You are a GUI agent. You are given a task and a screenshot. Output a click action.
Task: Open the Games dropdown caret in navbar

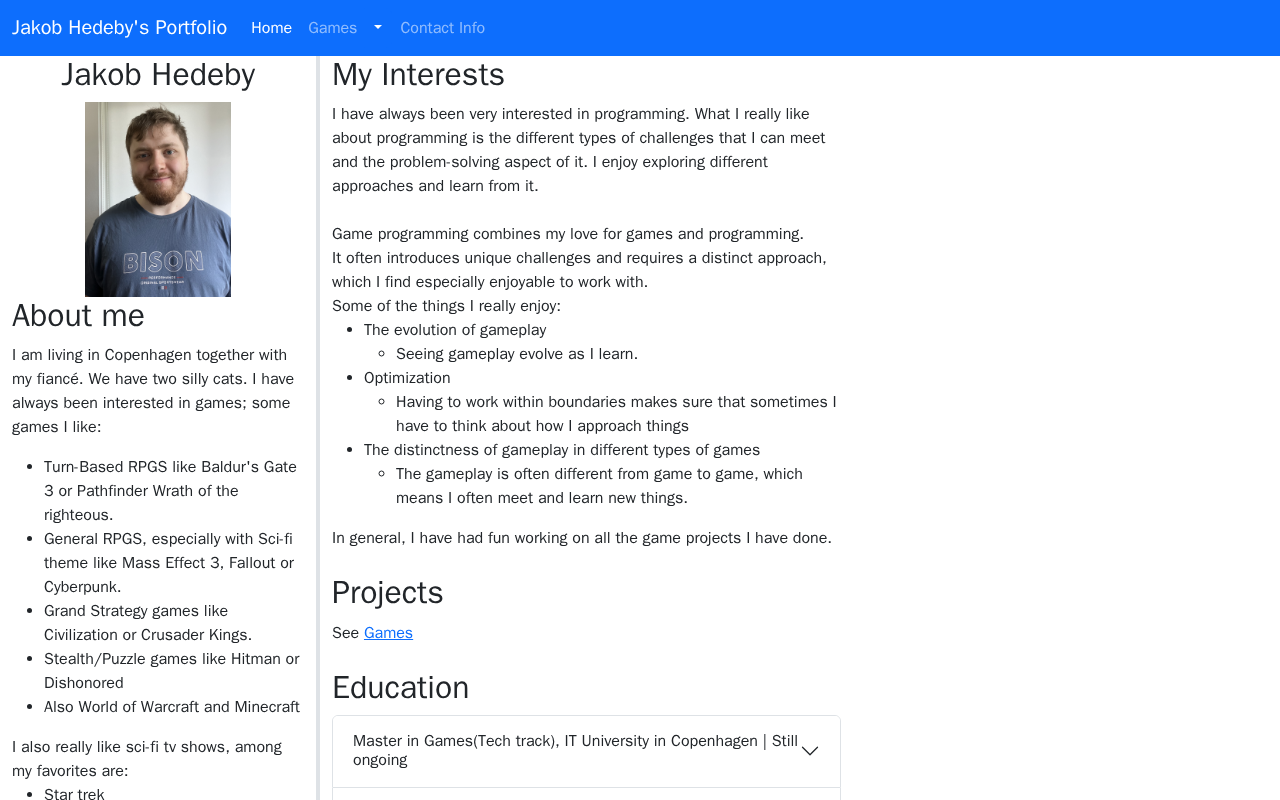378,27
